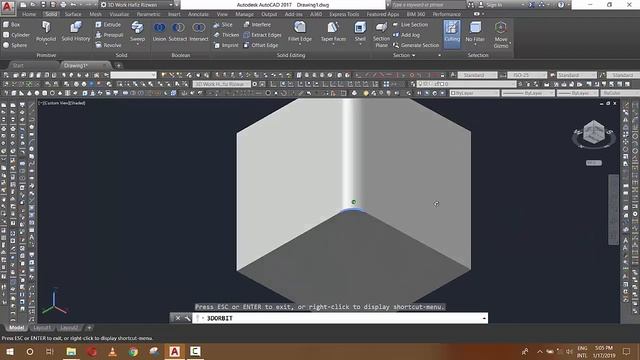The image size is (640, 360).
Task: Expand the Section panel dropdown
Action: [404, 55]
